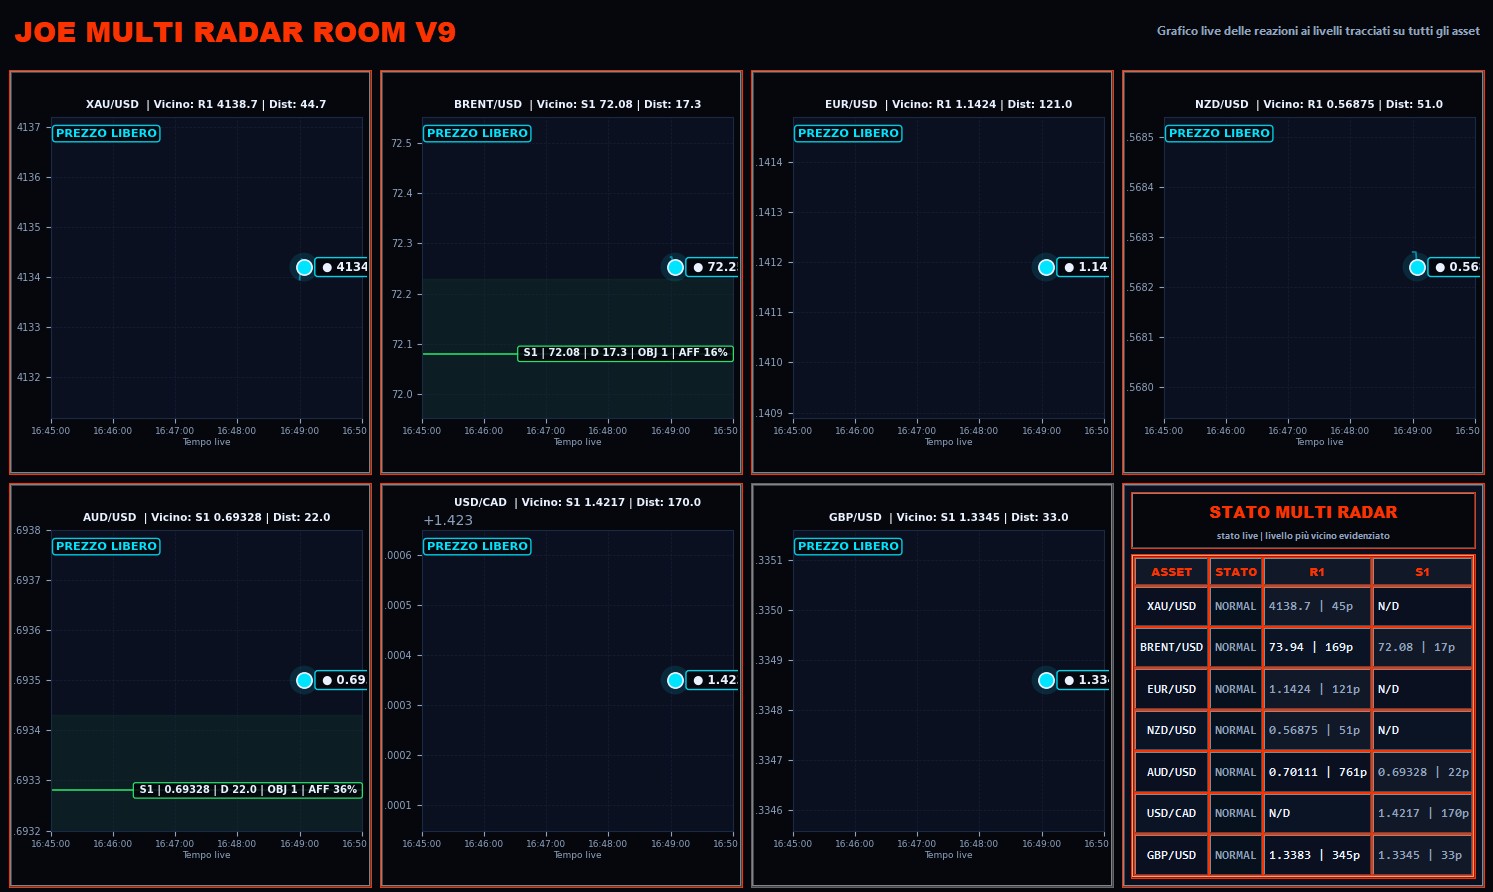Click the NORMAL status cell for USD/CAD
The width and height of the screenshot is (1493, 892).
(1236, 813)
